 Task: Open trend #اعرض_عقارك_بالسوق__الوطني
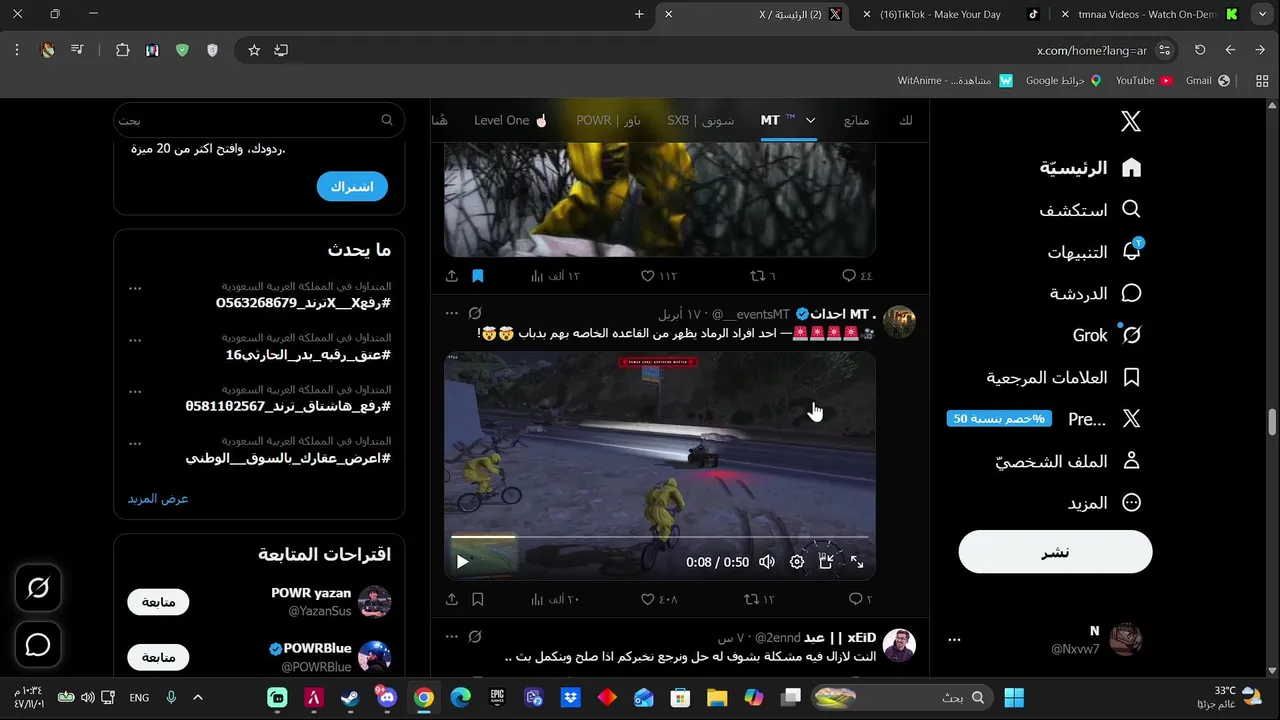pyautogui.click(x=288, y=458)
